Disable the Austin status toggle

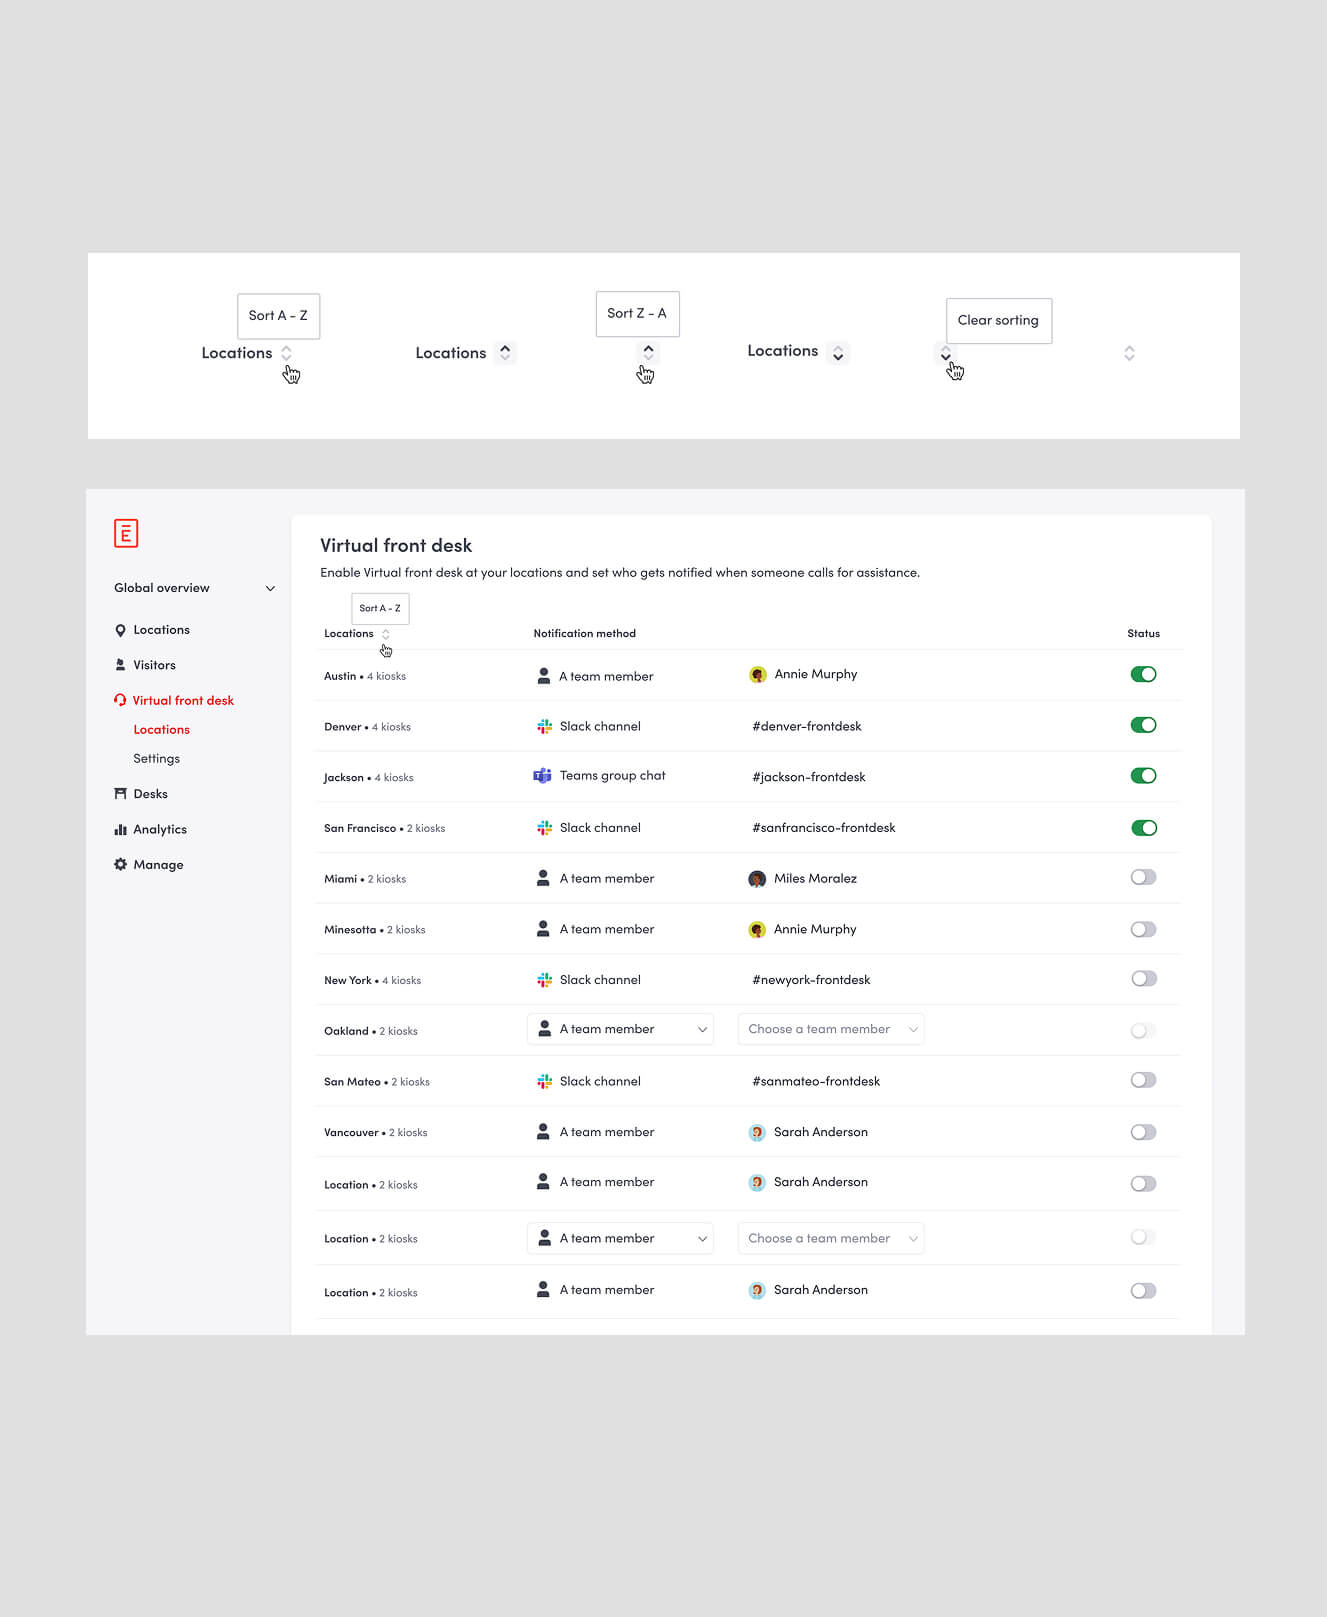[1143, 674]
